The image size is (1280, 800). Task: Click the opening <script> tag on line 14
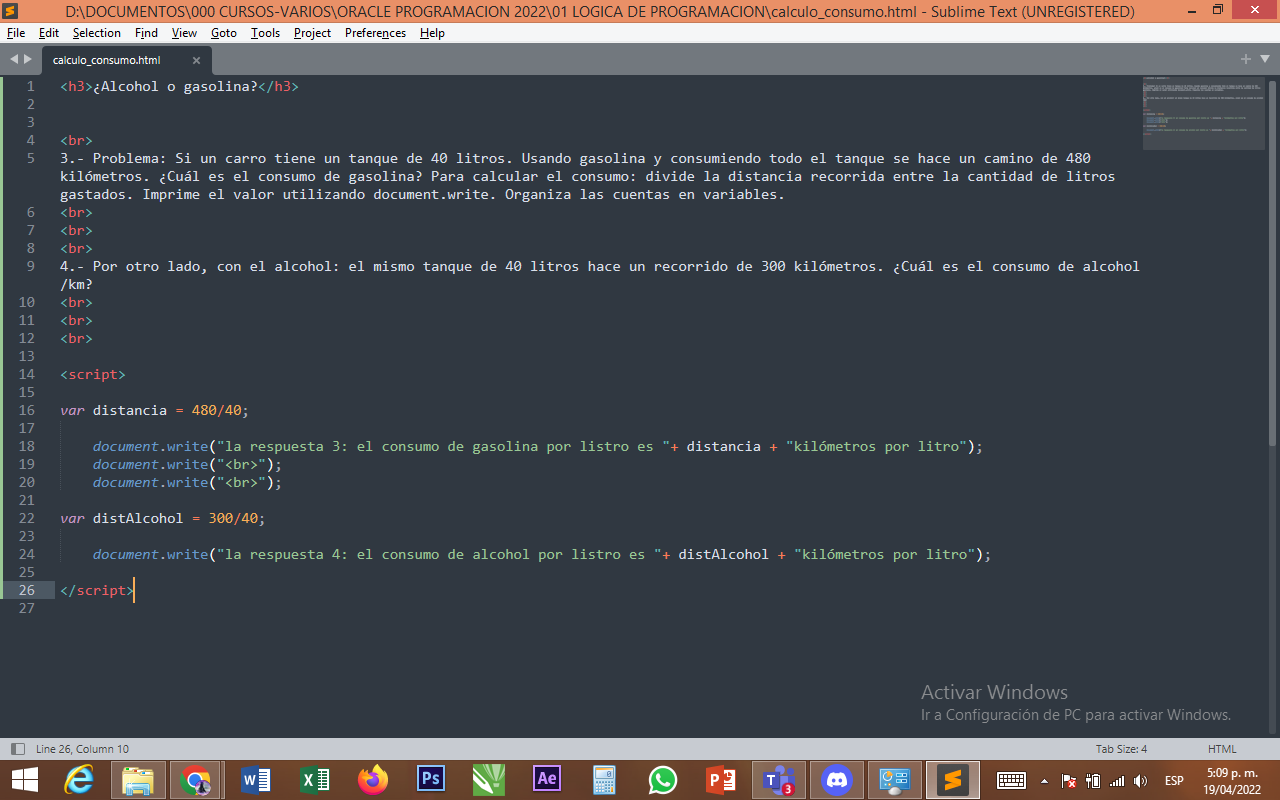[93, 374]
